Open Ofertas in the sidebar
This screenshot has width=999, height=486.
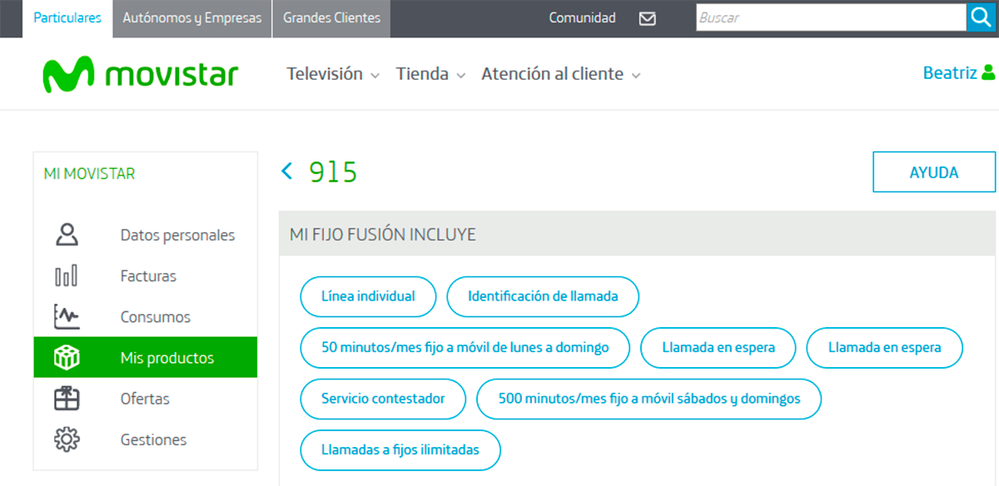pos(145,399)
